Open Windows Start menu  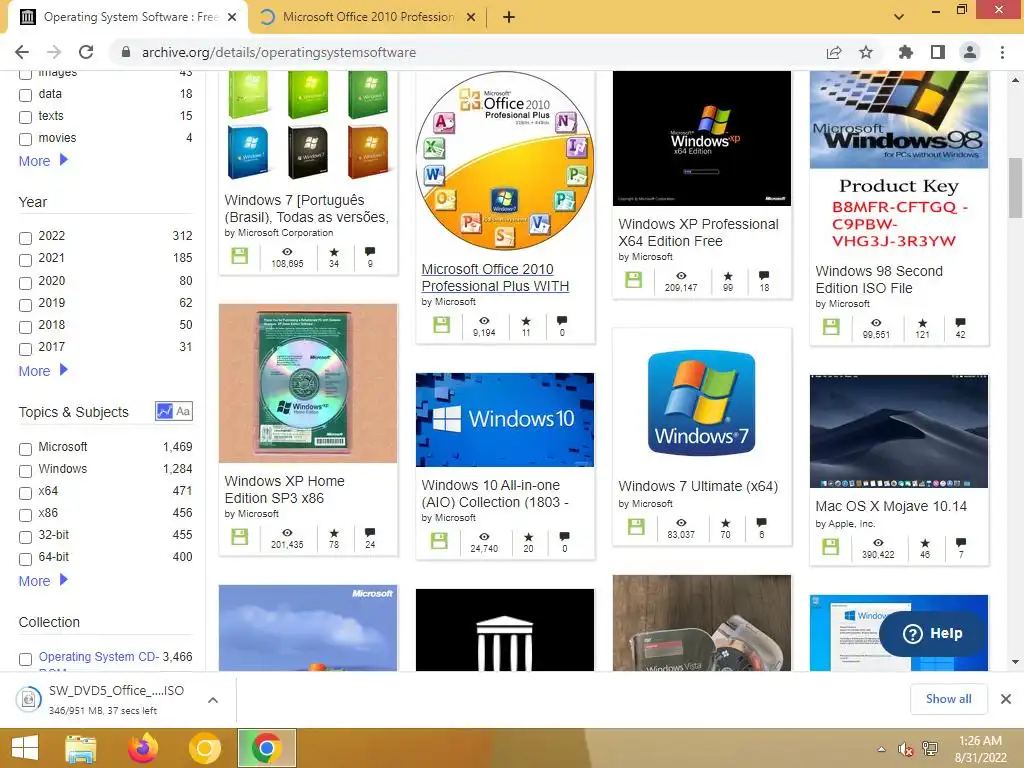click(25, 748)
